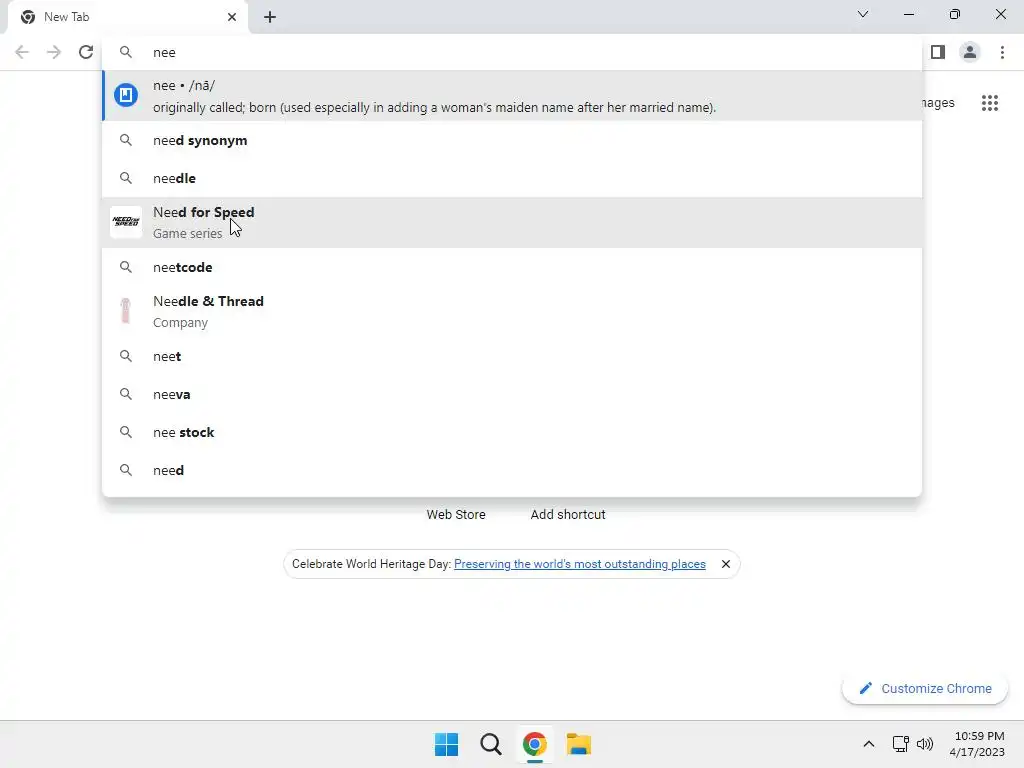The width and height of the screenshot is (1024, 768).
Task: Open the Web Store shortcut
Action: coord(456,515)
